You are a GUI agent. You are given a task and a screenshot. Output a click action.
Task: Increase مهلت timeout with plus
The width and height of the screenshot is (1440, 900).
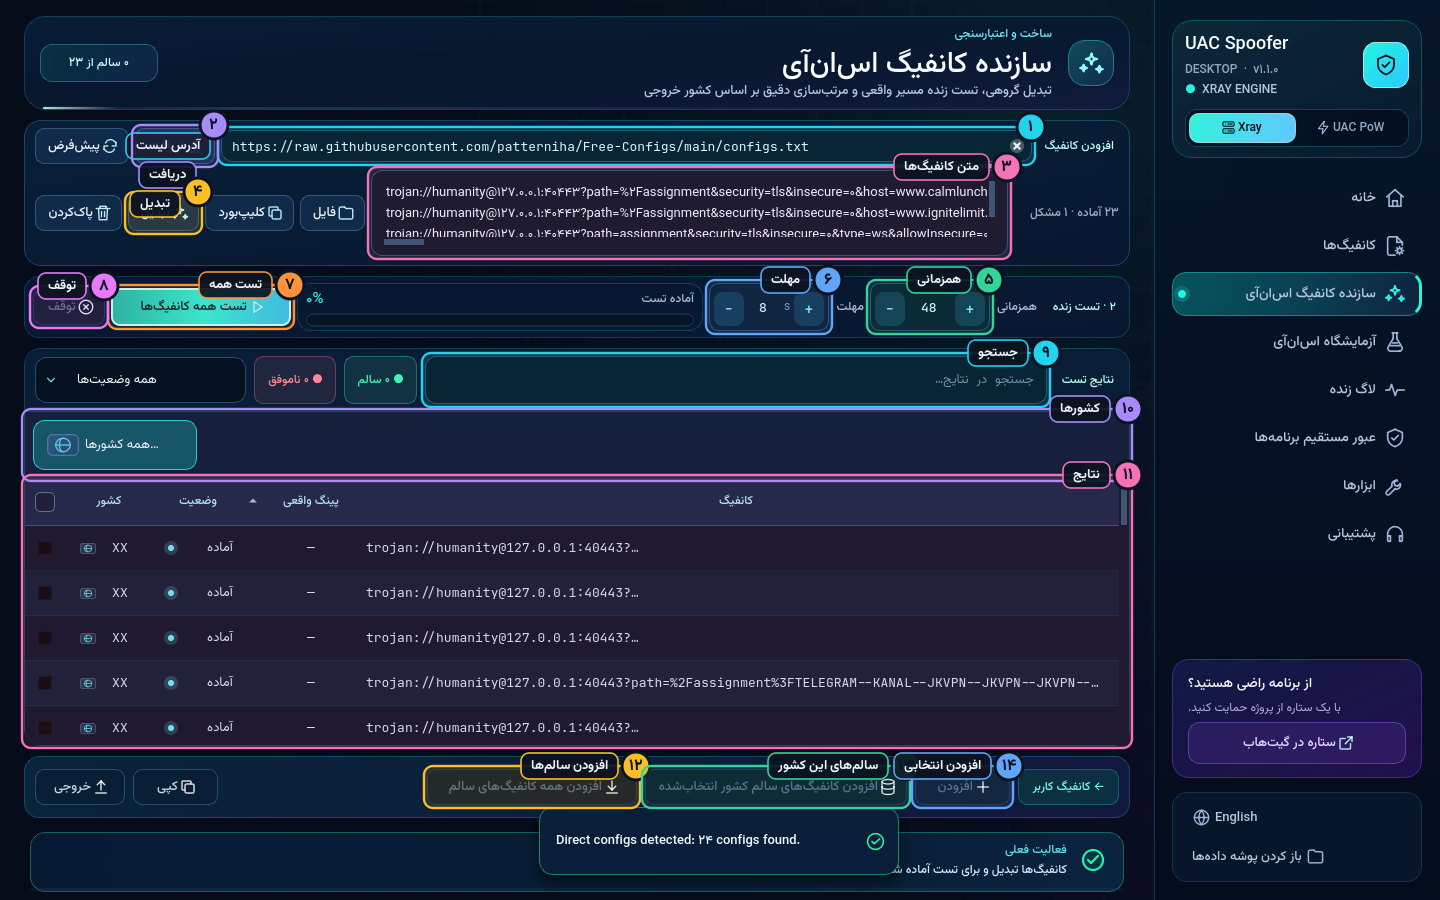coord(809,309)
